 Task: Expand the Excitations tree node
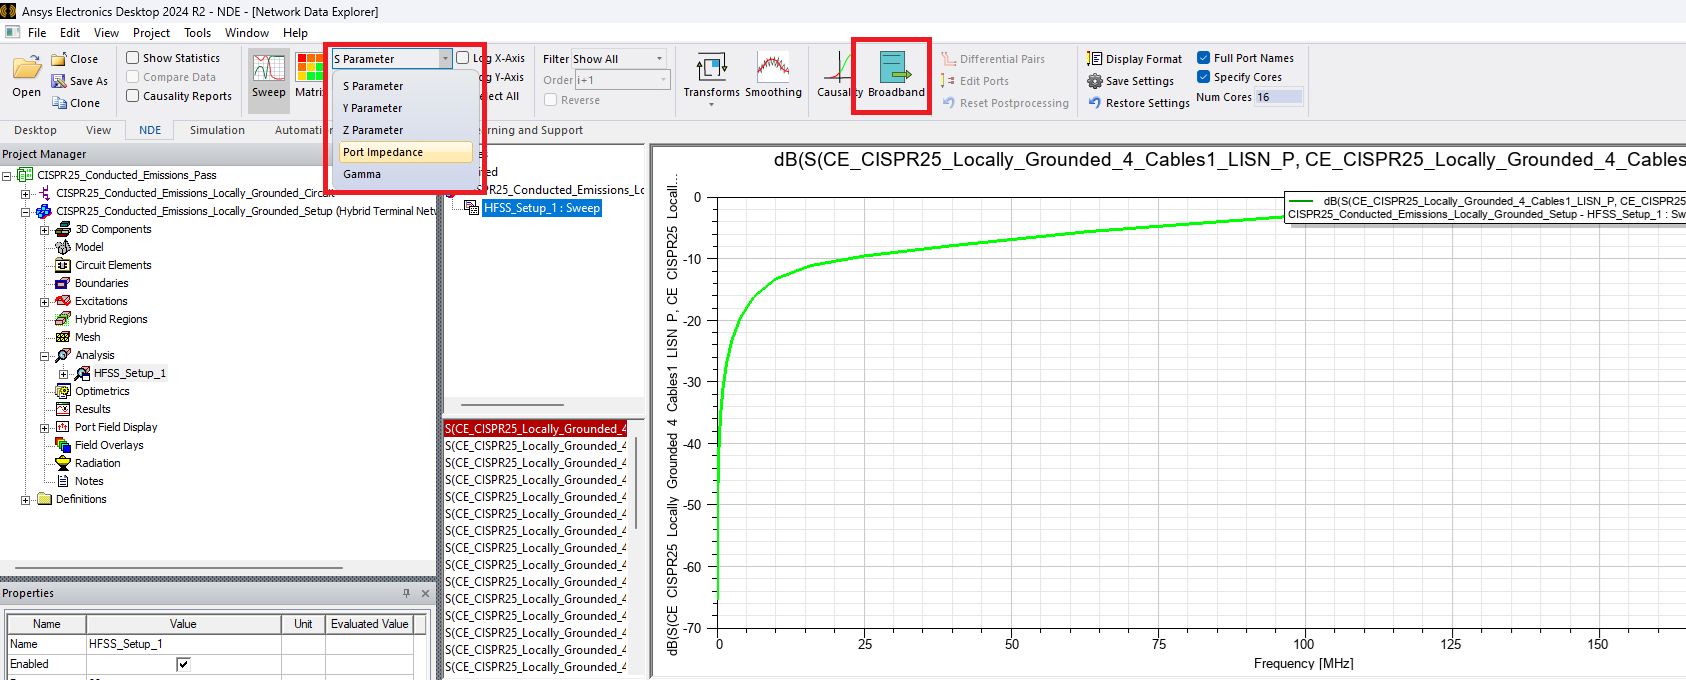click(x=44, y=302)
